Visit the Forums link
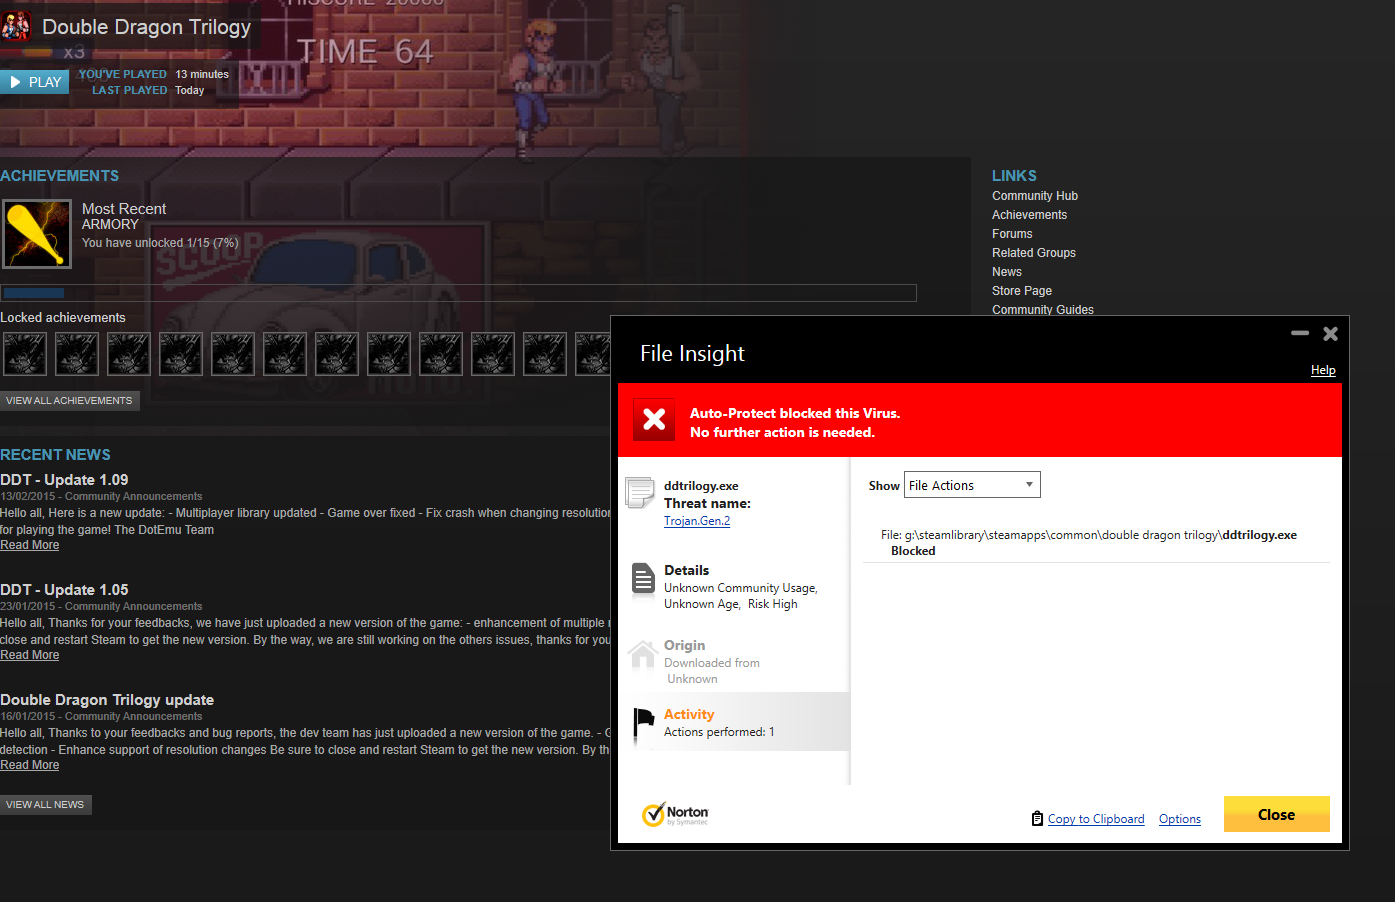Screen dimensions: 1395x902 pyautogui.click(x=1012, y=234)
